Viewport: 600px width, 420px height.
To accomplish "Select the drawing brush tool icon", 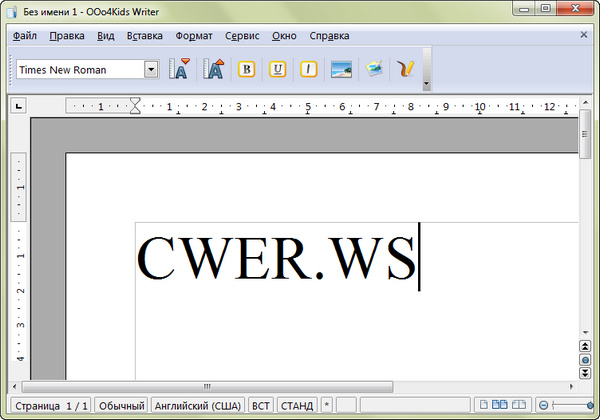I will tap(405, 69).
